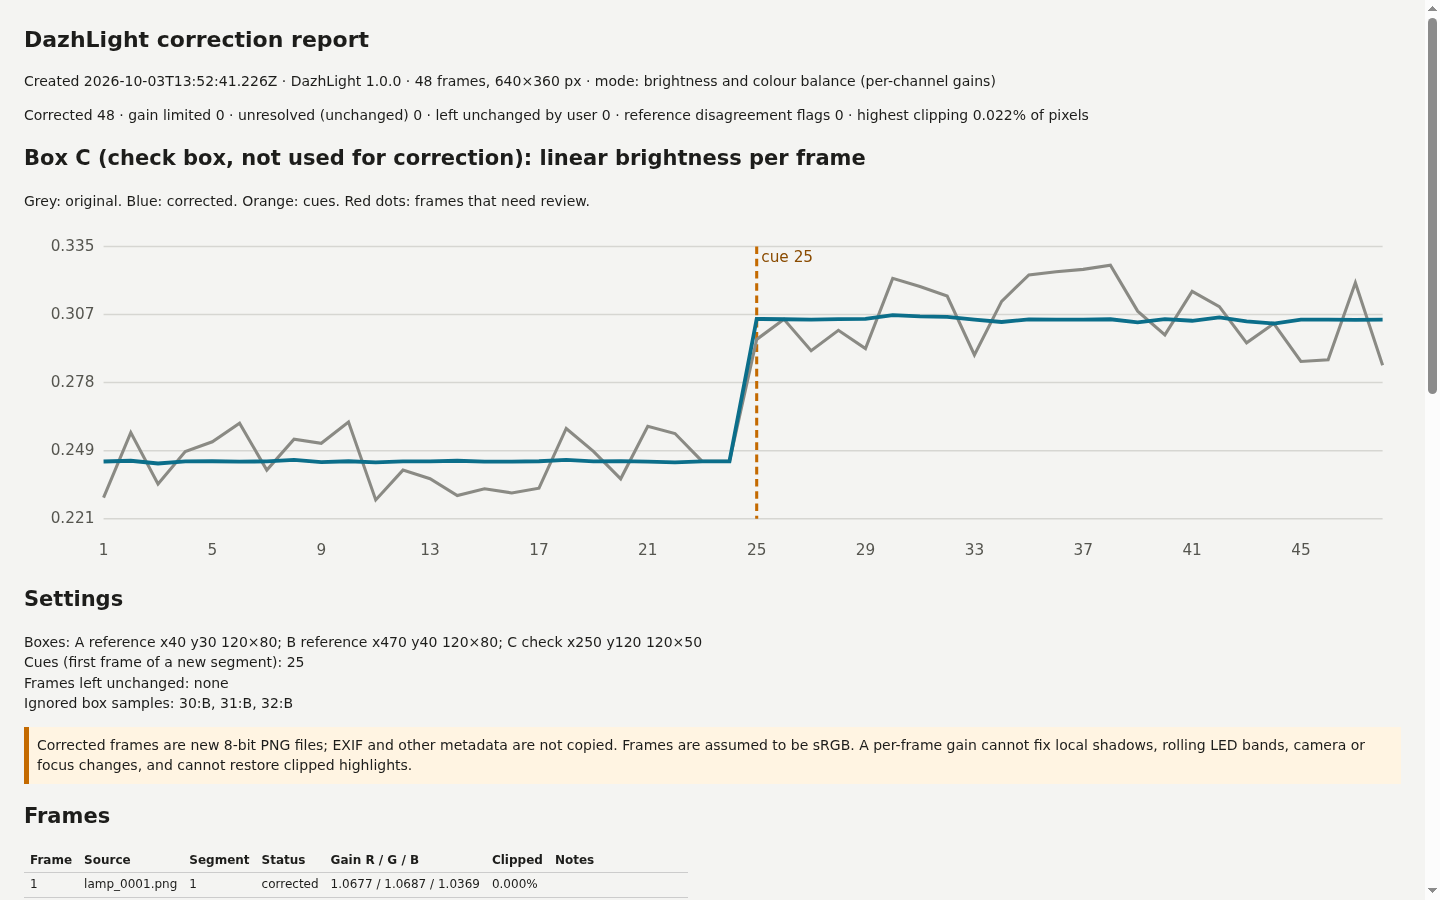Click the x-axis label "33"
This screenshot has width=1440, height=900.
(974, 550)
